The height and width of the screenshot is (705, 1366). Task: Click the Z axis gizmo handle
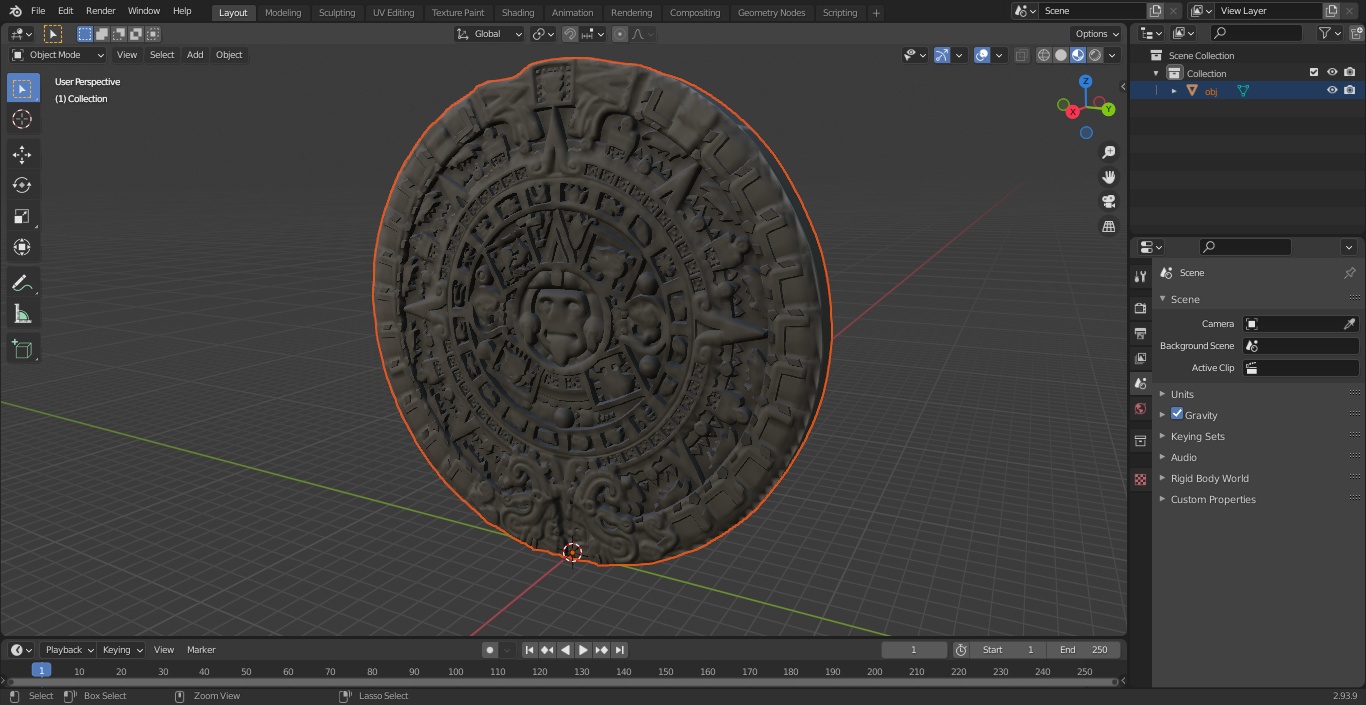click(1086, 82)
